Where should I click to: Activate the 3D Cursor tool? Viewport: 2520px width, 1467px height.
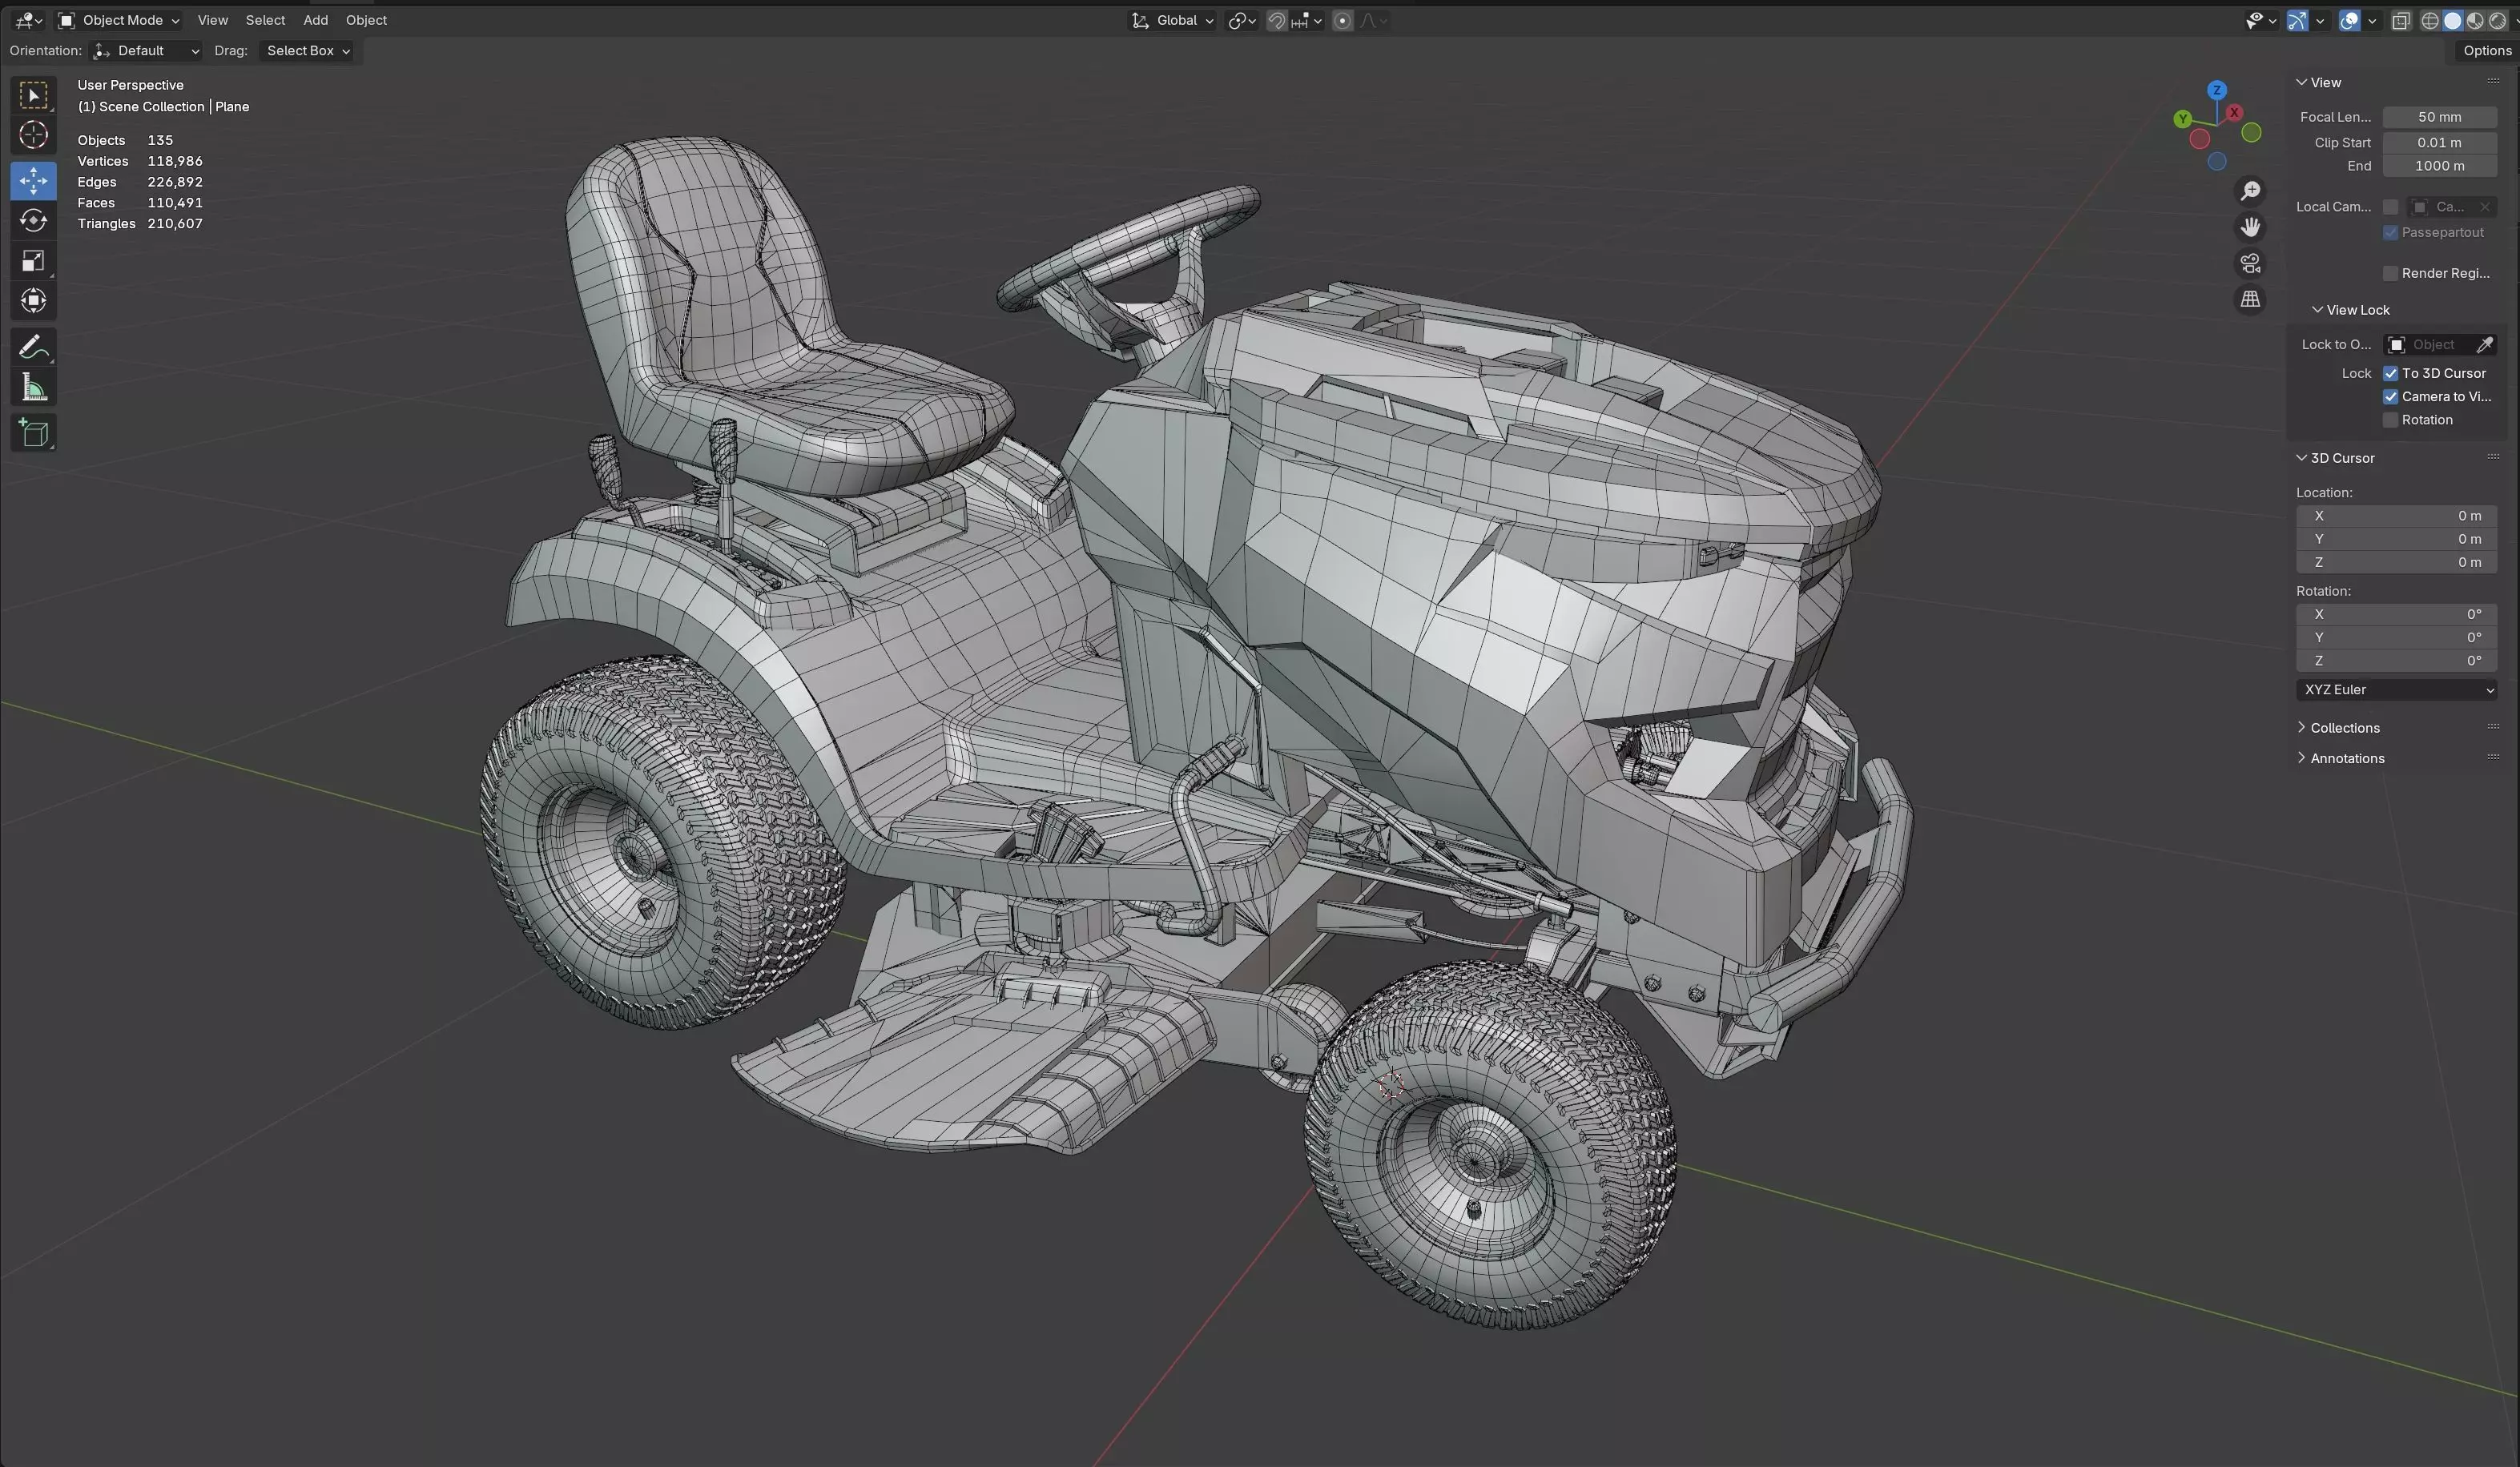[33, 135]
